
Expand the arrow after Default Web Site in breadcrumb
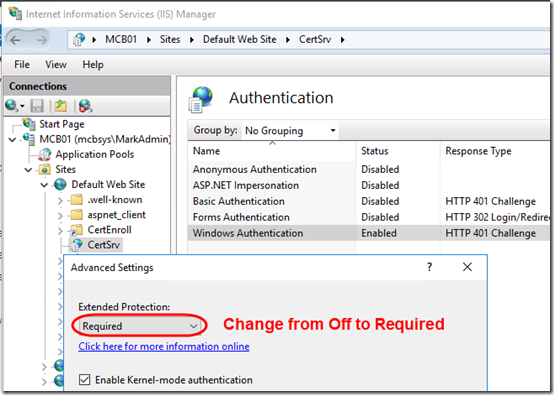point(288,40)
